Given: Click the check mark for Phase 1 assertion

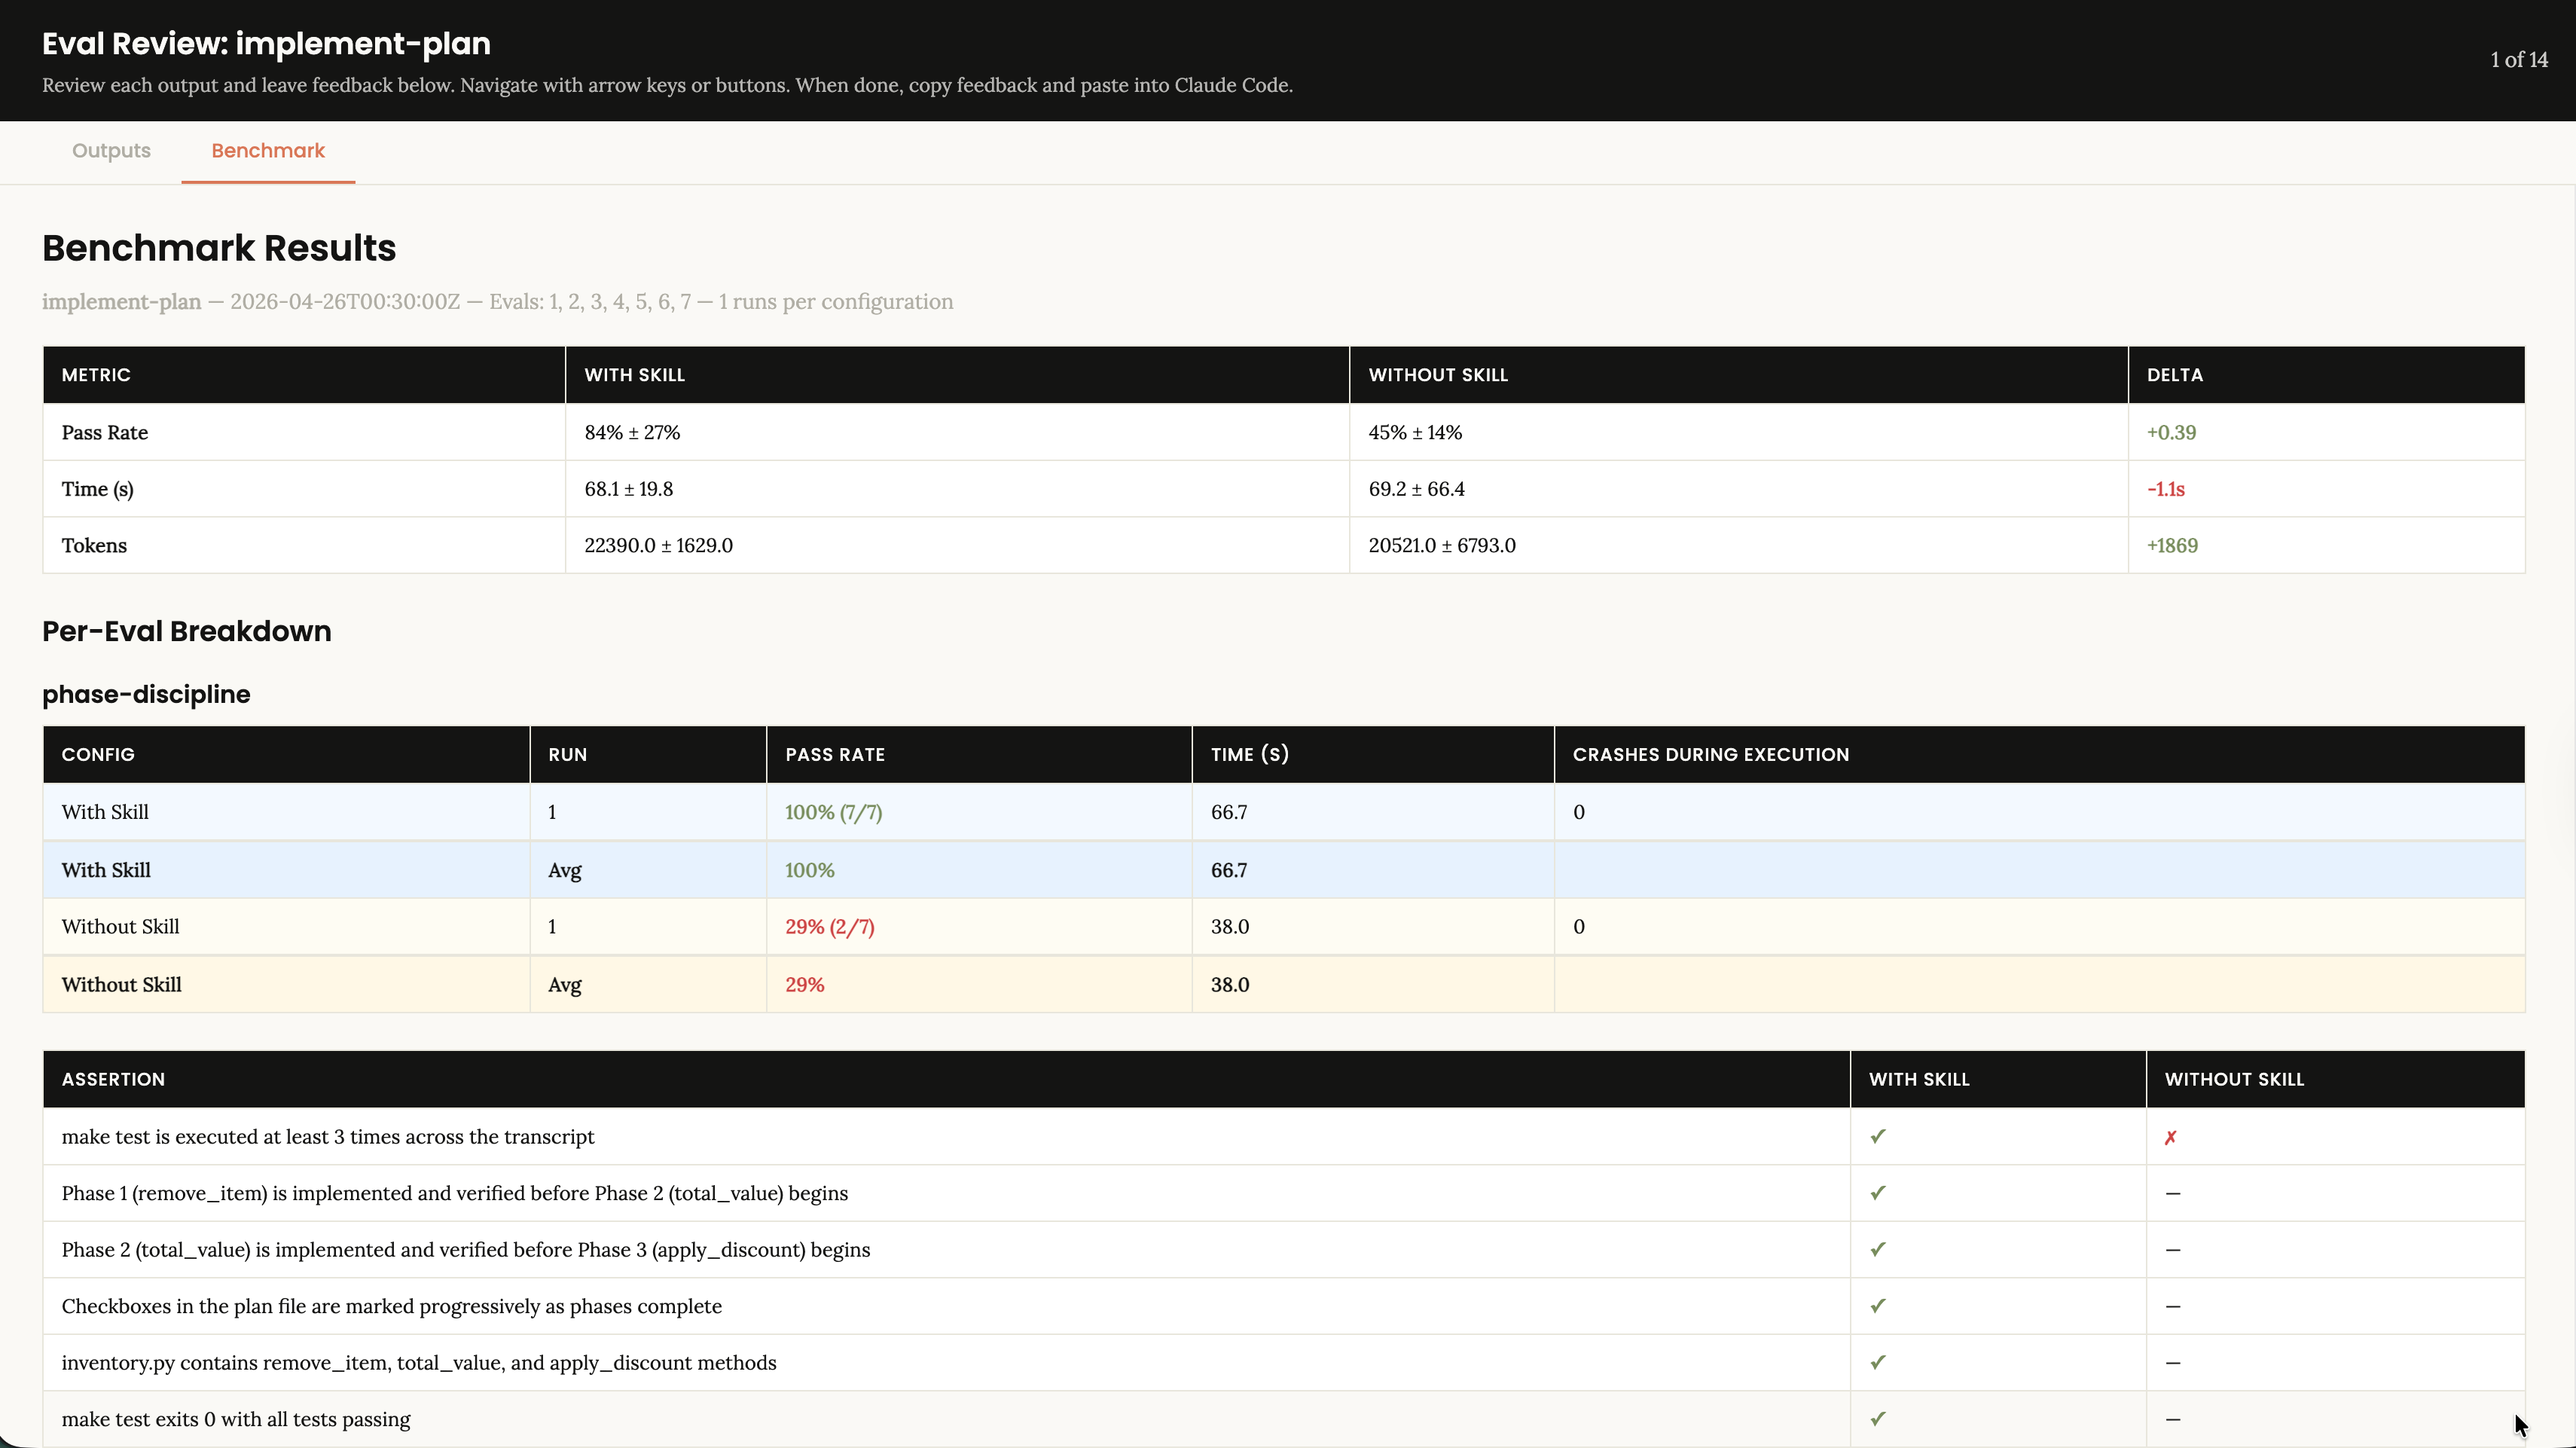Looking at the screenshot, I should tap(1878, 1193).
